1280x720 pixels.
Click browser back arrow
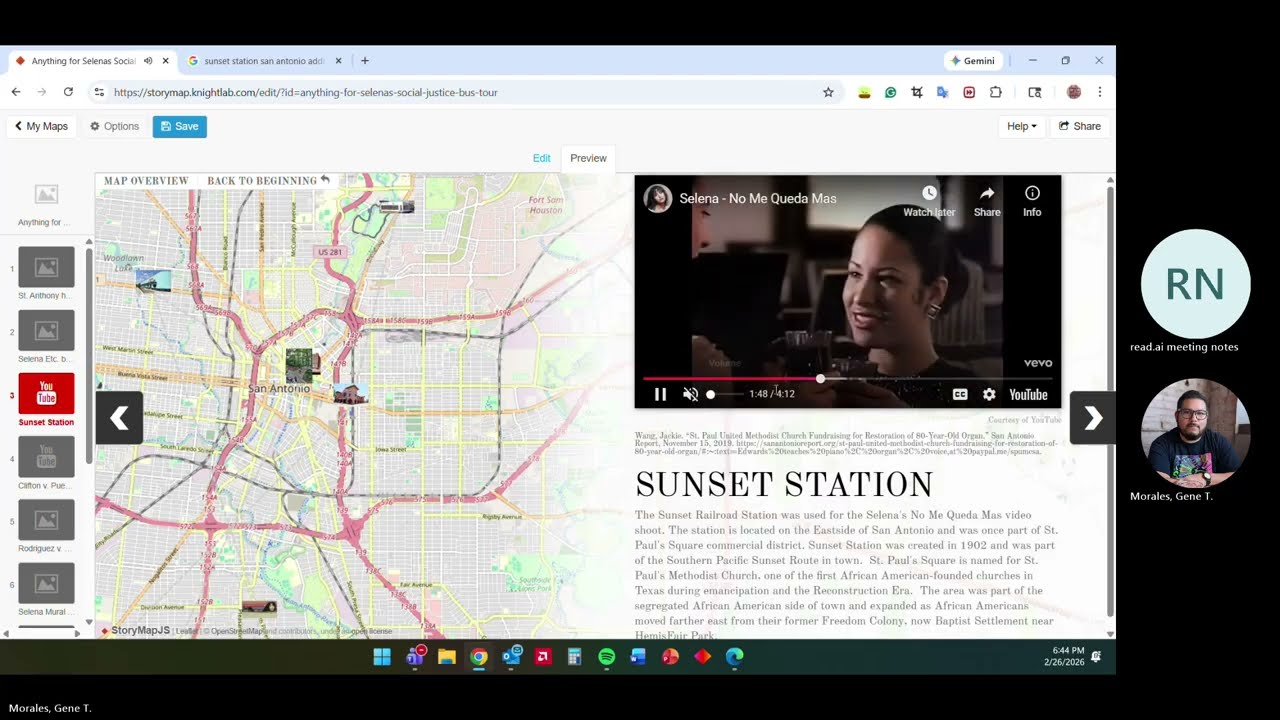[x=16, y=92]
